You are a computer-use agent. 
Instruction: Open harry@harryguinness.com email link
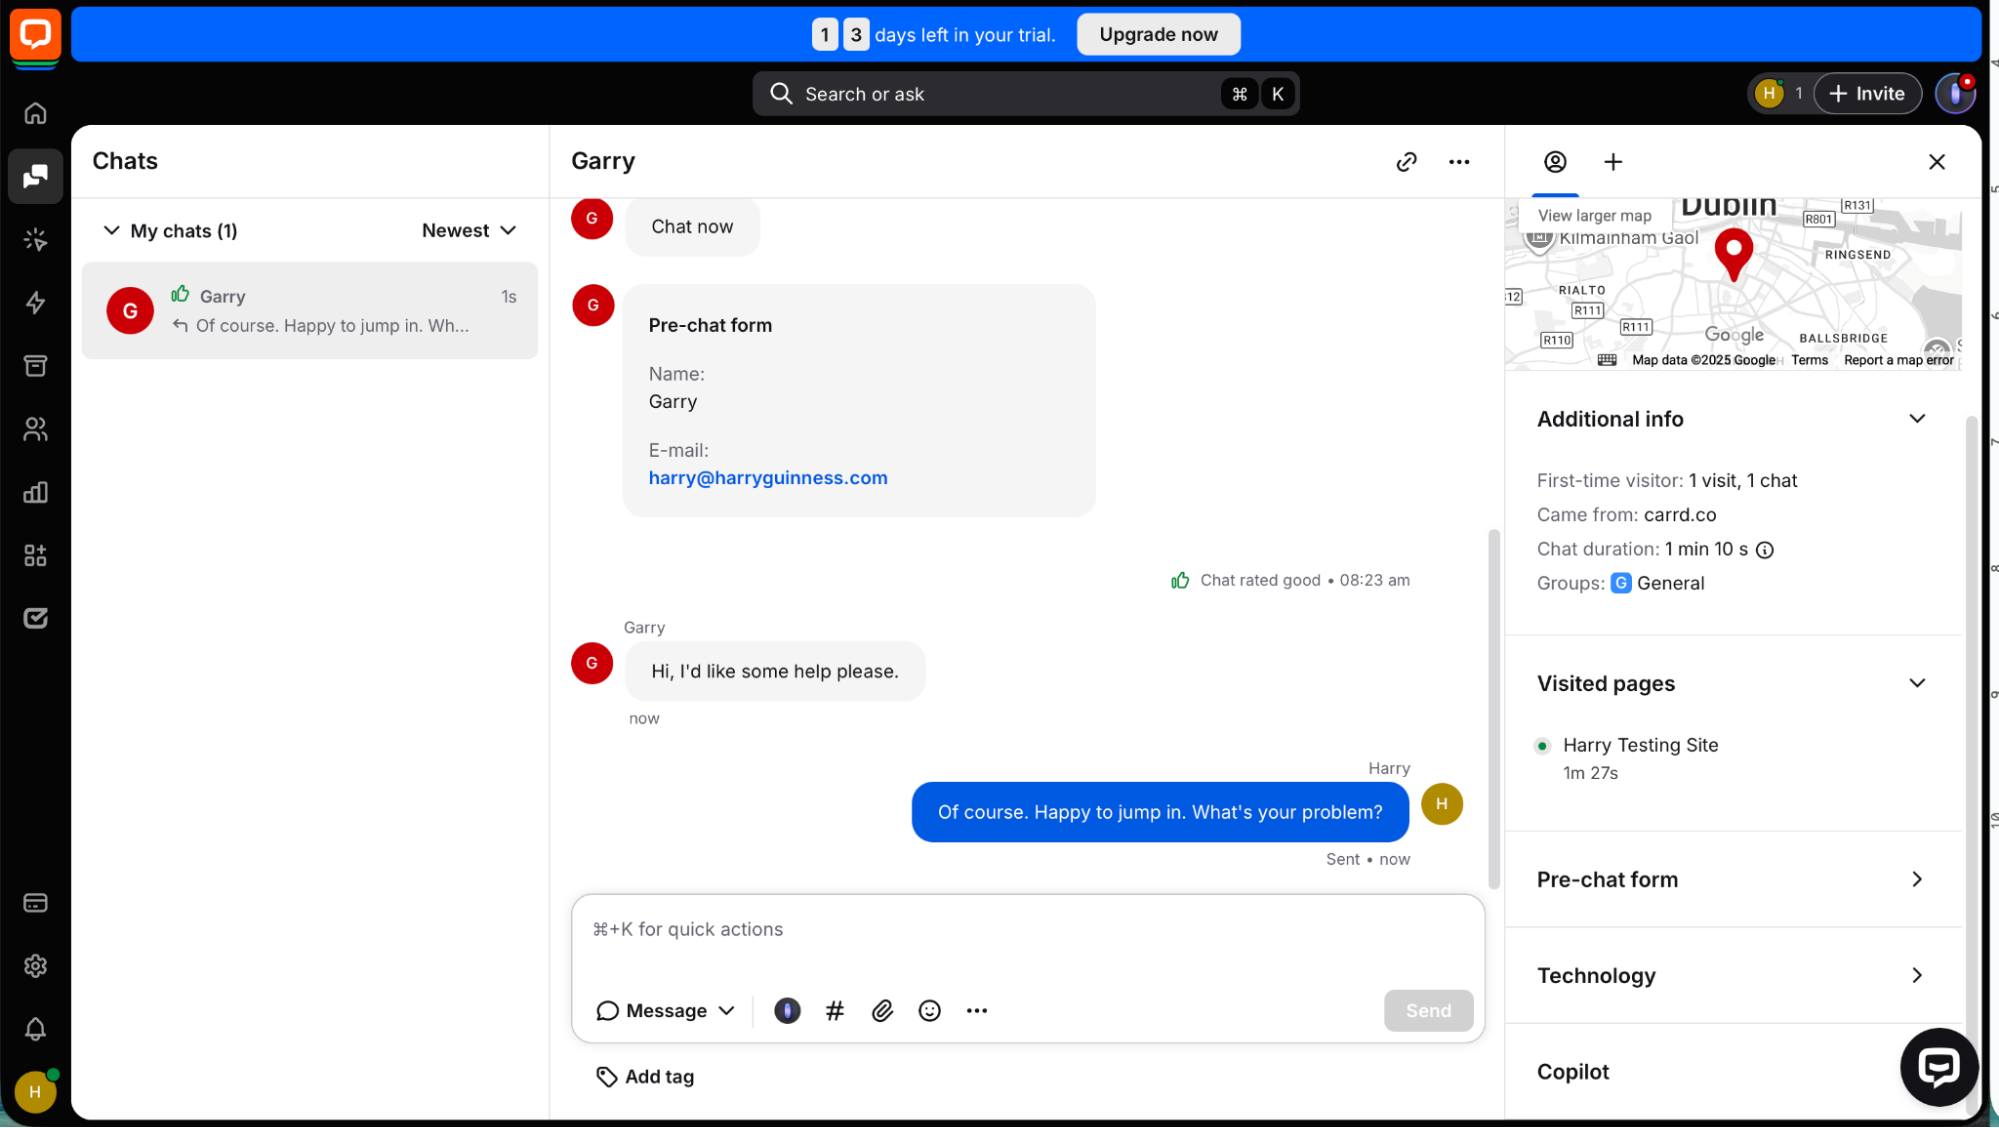click(x=768, y=477)
